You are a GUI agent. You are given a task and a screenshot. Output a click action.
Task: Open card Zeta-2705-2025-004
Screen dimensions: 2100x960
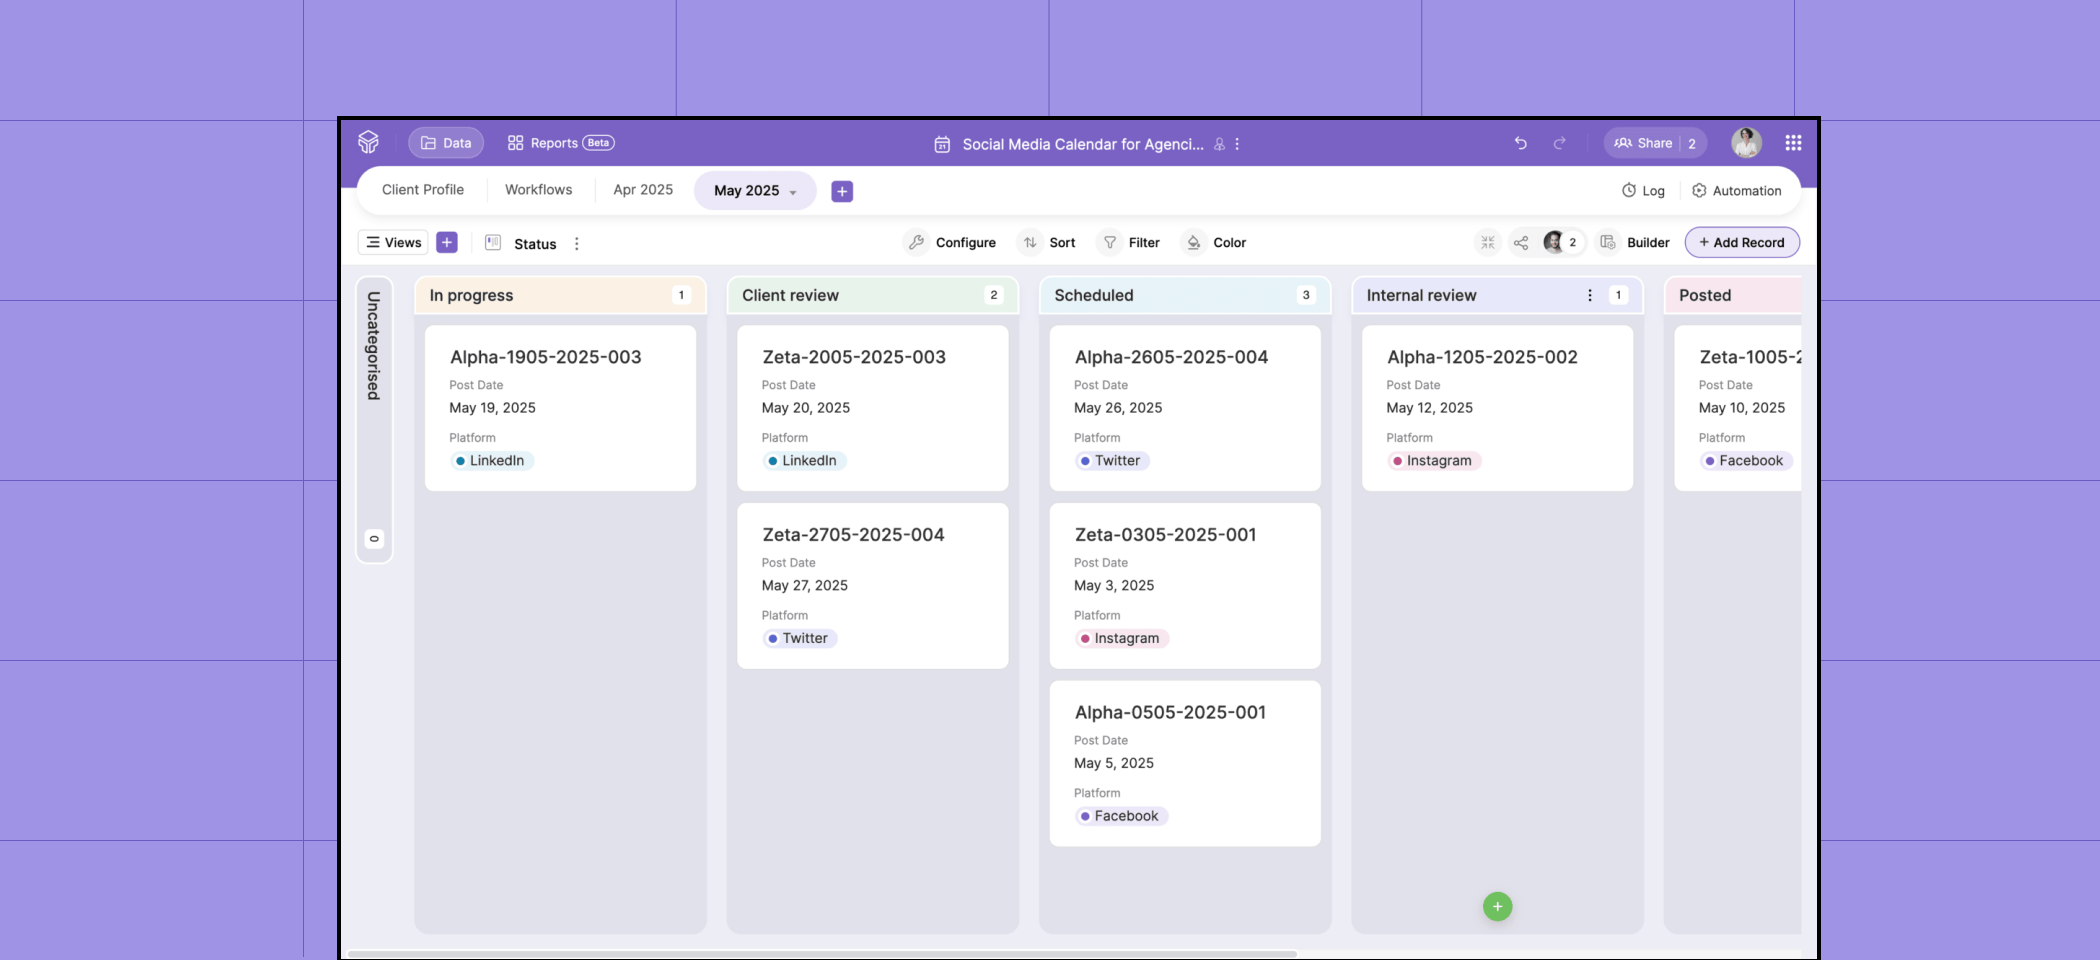[872, 586]
